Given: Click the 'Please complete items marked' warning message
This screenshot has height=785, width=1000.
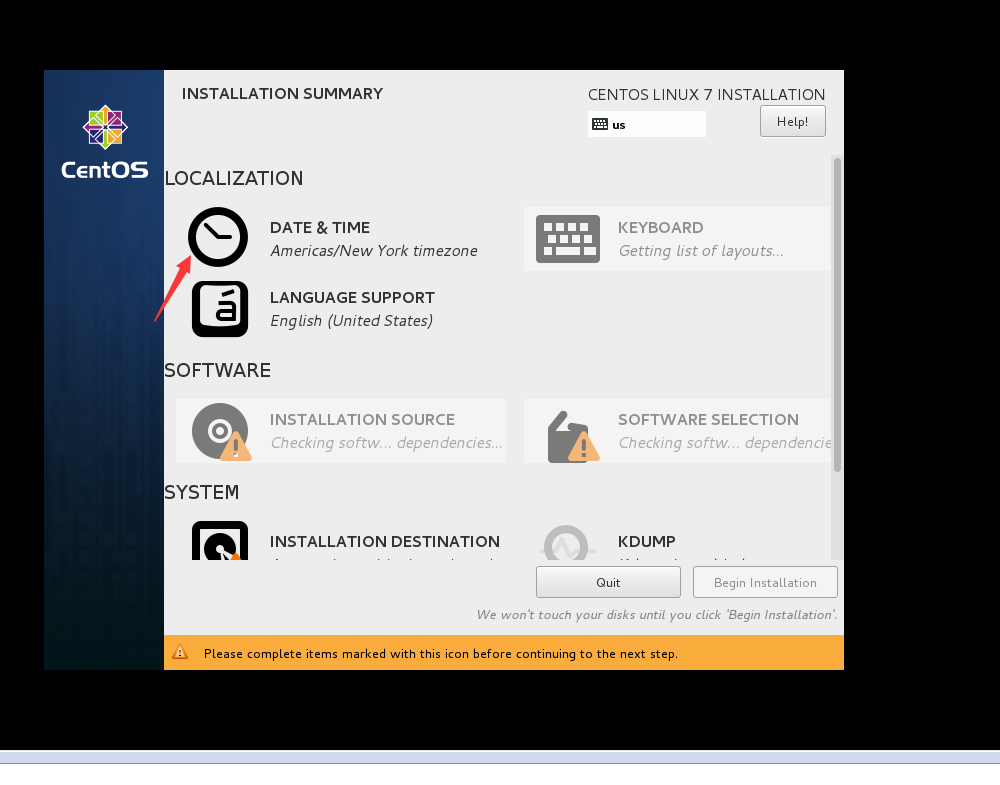Looking at the screenshot, I should (x=441, y=654).
